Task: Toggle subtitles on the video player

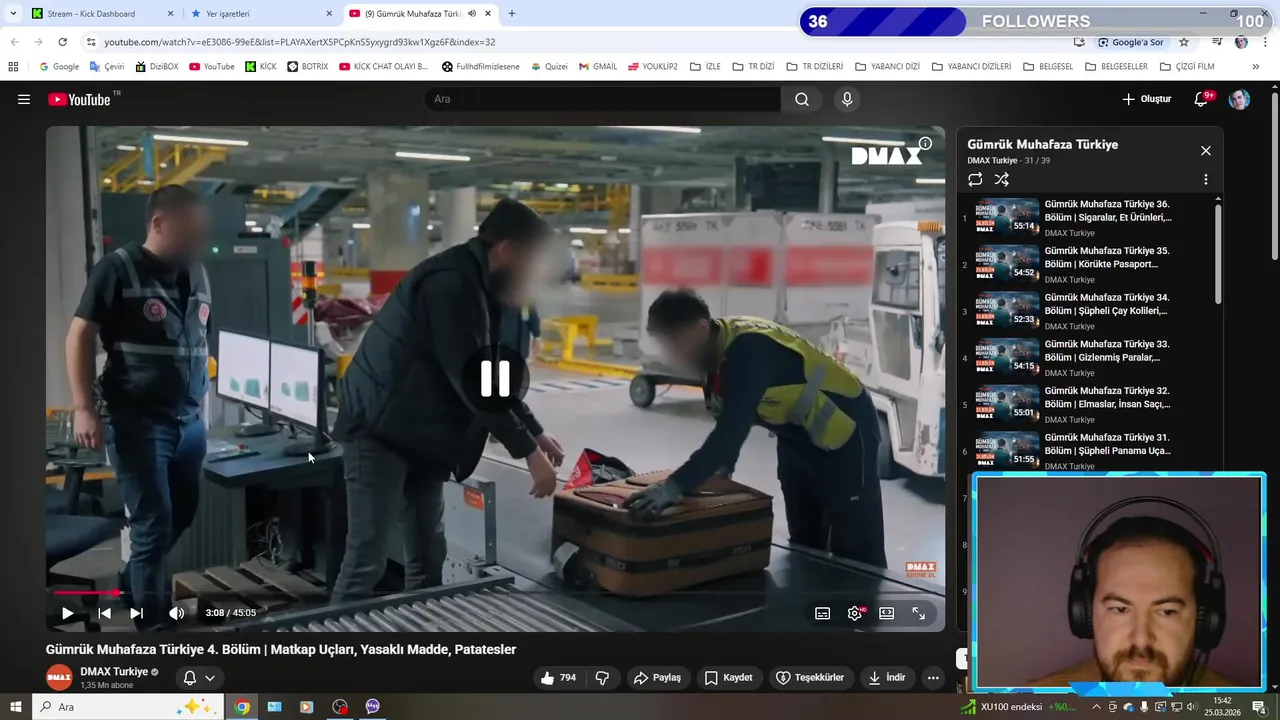Action: click(x=822, y=613)
